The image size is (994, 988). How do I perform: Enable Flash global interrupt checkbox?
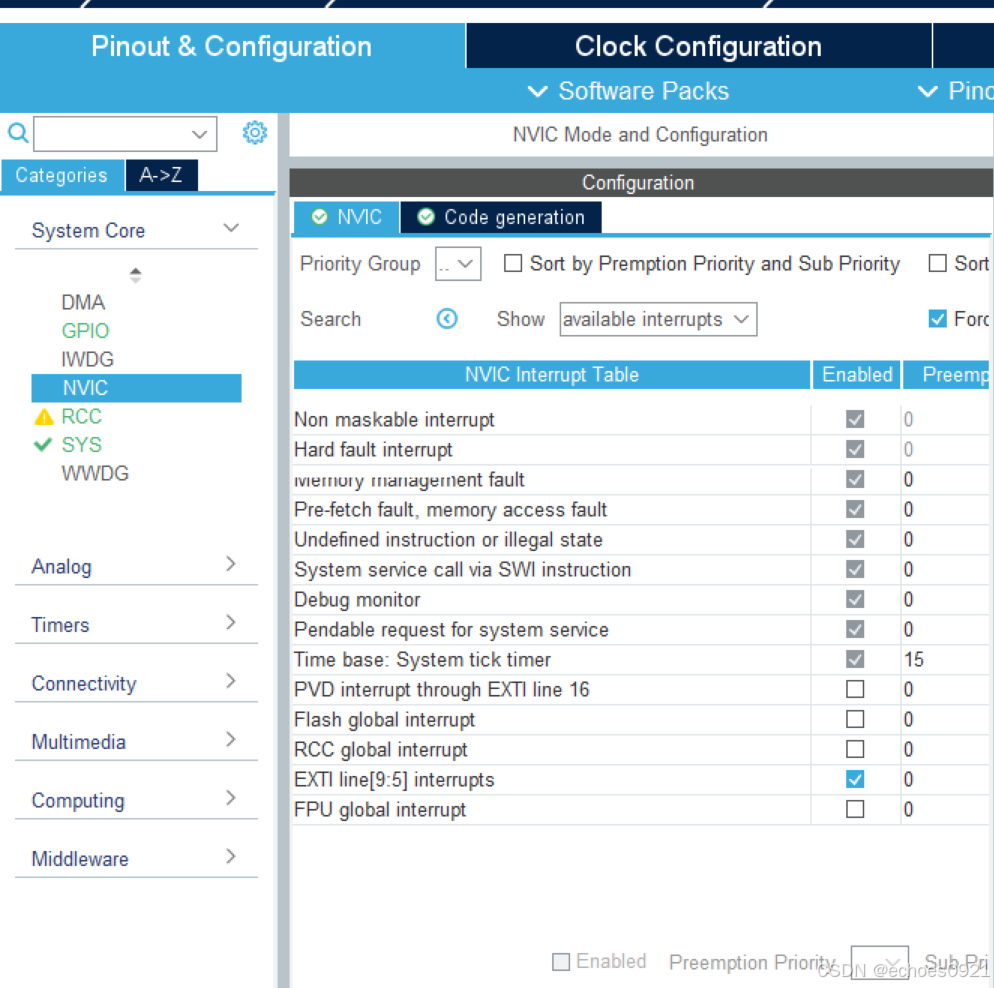(x=855, y=719)
